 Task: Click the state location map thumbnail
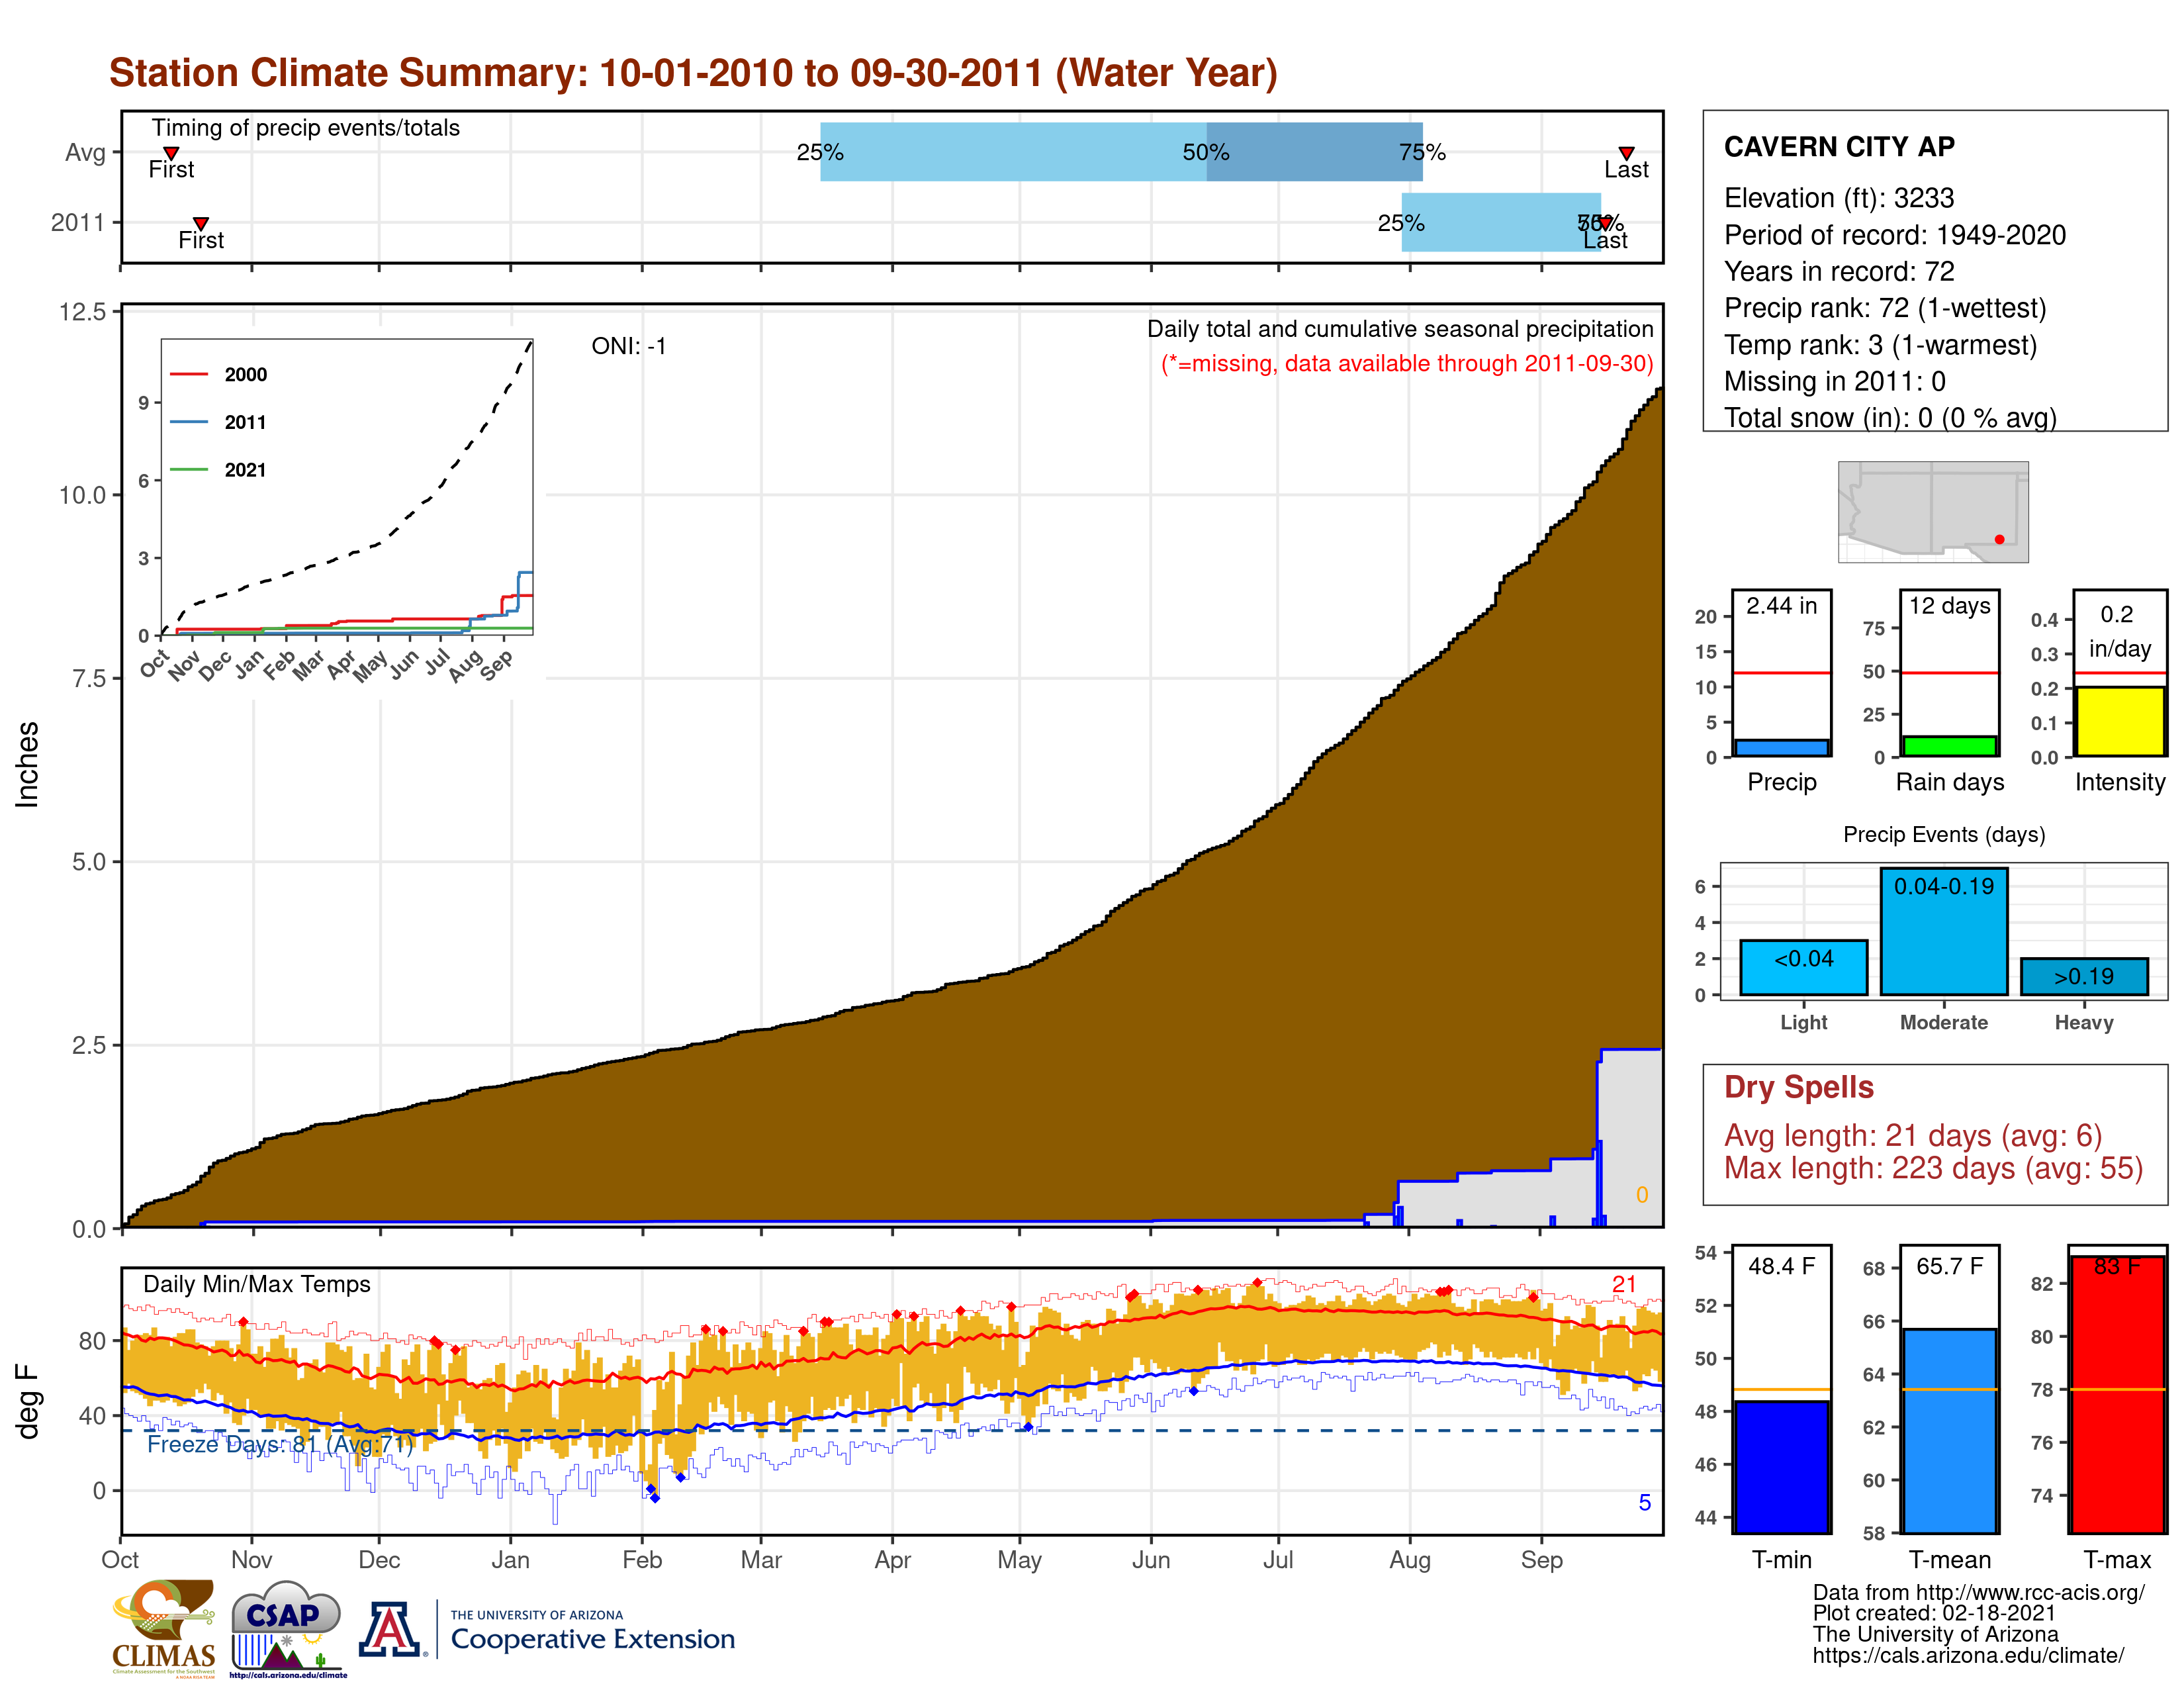tap(1933, 511)
